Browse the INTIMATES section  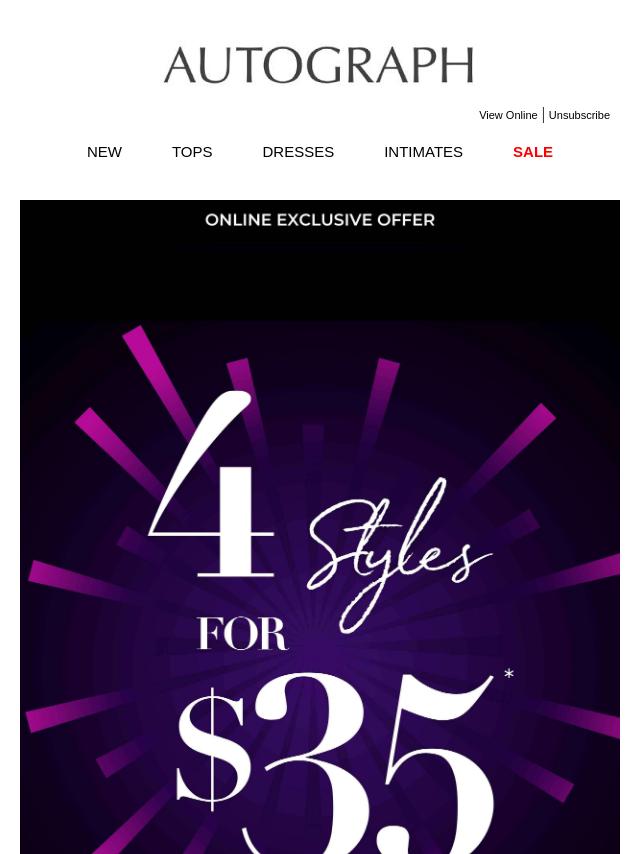tap(423, 152)
